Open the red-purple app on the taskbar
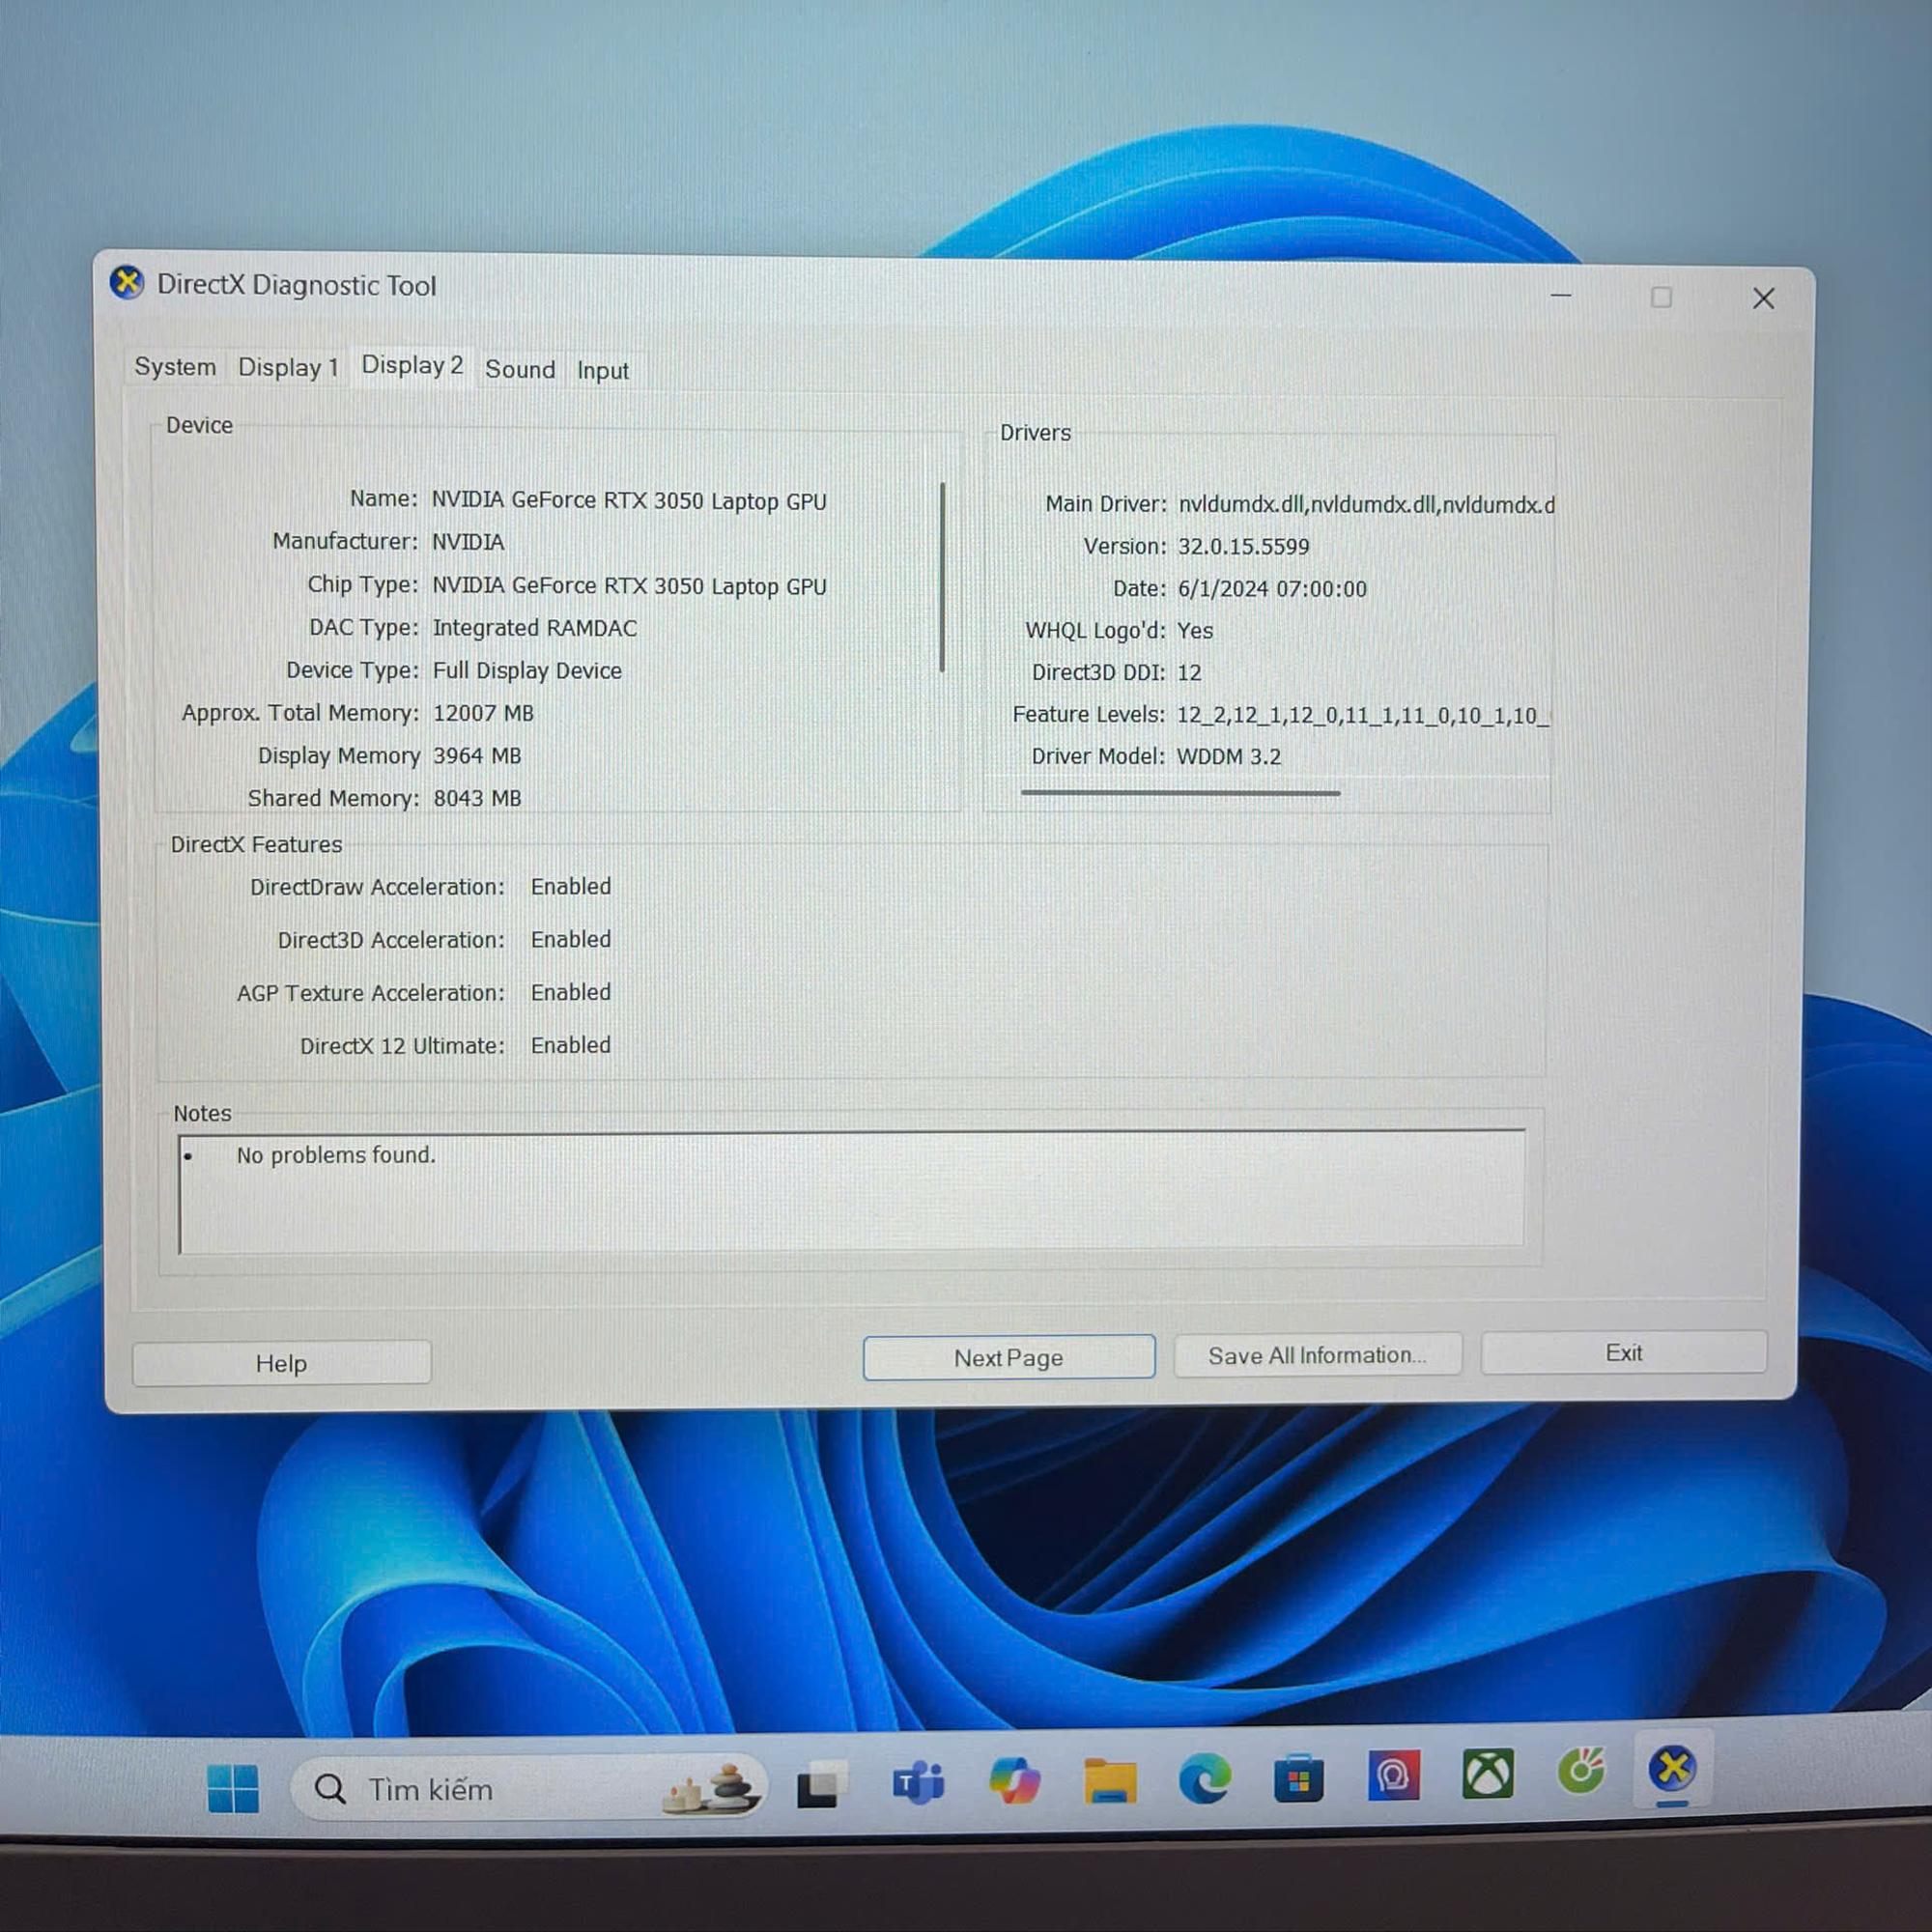 click(1393, 1776)
